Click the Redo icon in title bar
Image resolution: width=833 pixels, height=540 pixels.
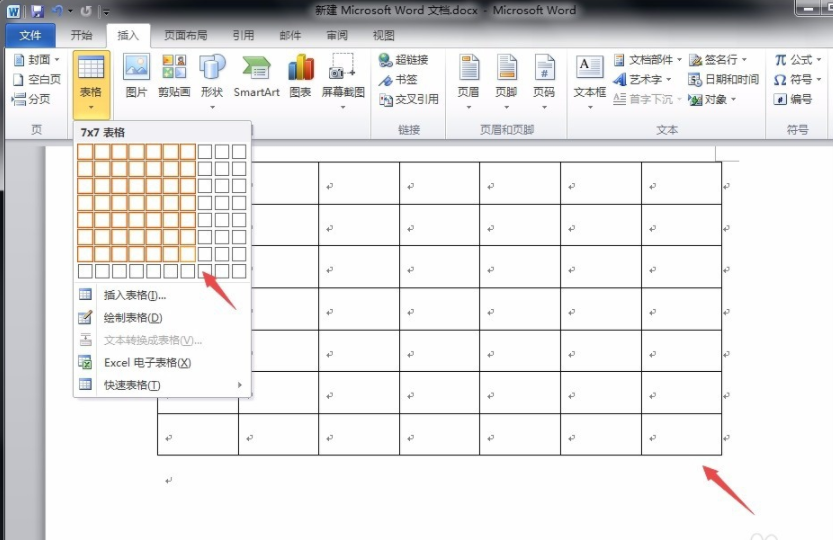pos(86,11)
